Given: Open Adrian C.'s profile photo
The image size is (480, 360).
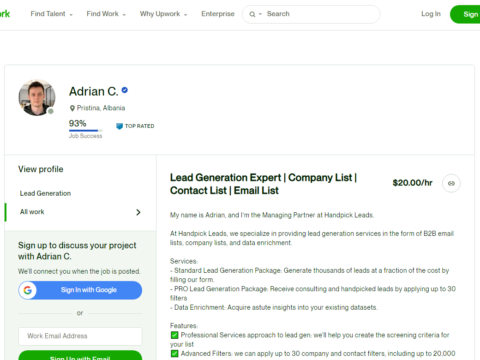Looking at the screenshot, I should (x=37, y=97).
